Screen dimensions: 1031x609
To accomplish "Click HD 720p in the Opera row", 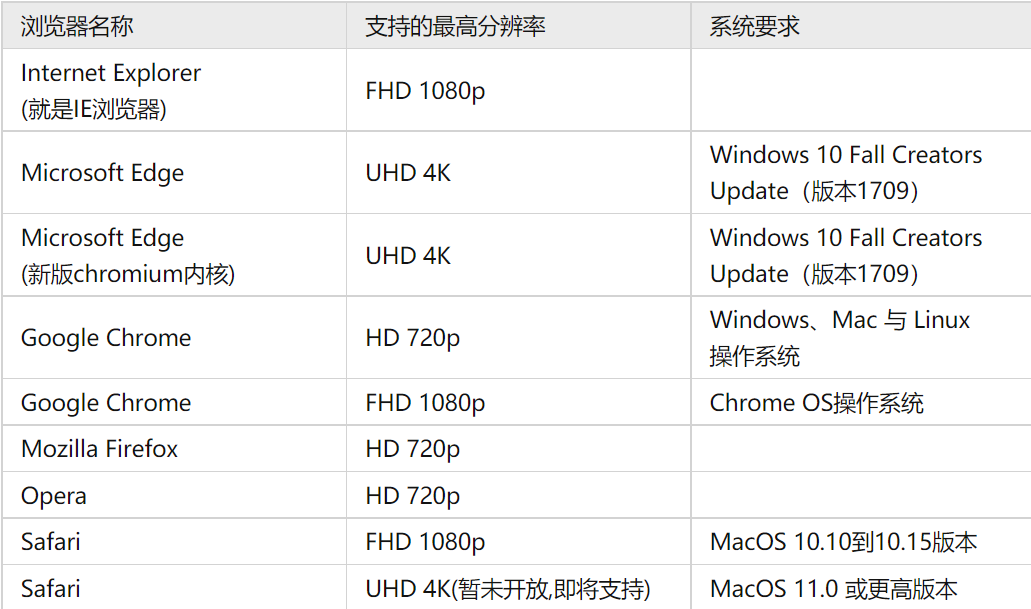I will coord(413,496).
